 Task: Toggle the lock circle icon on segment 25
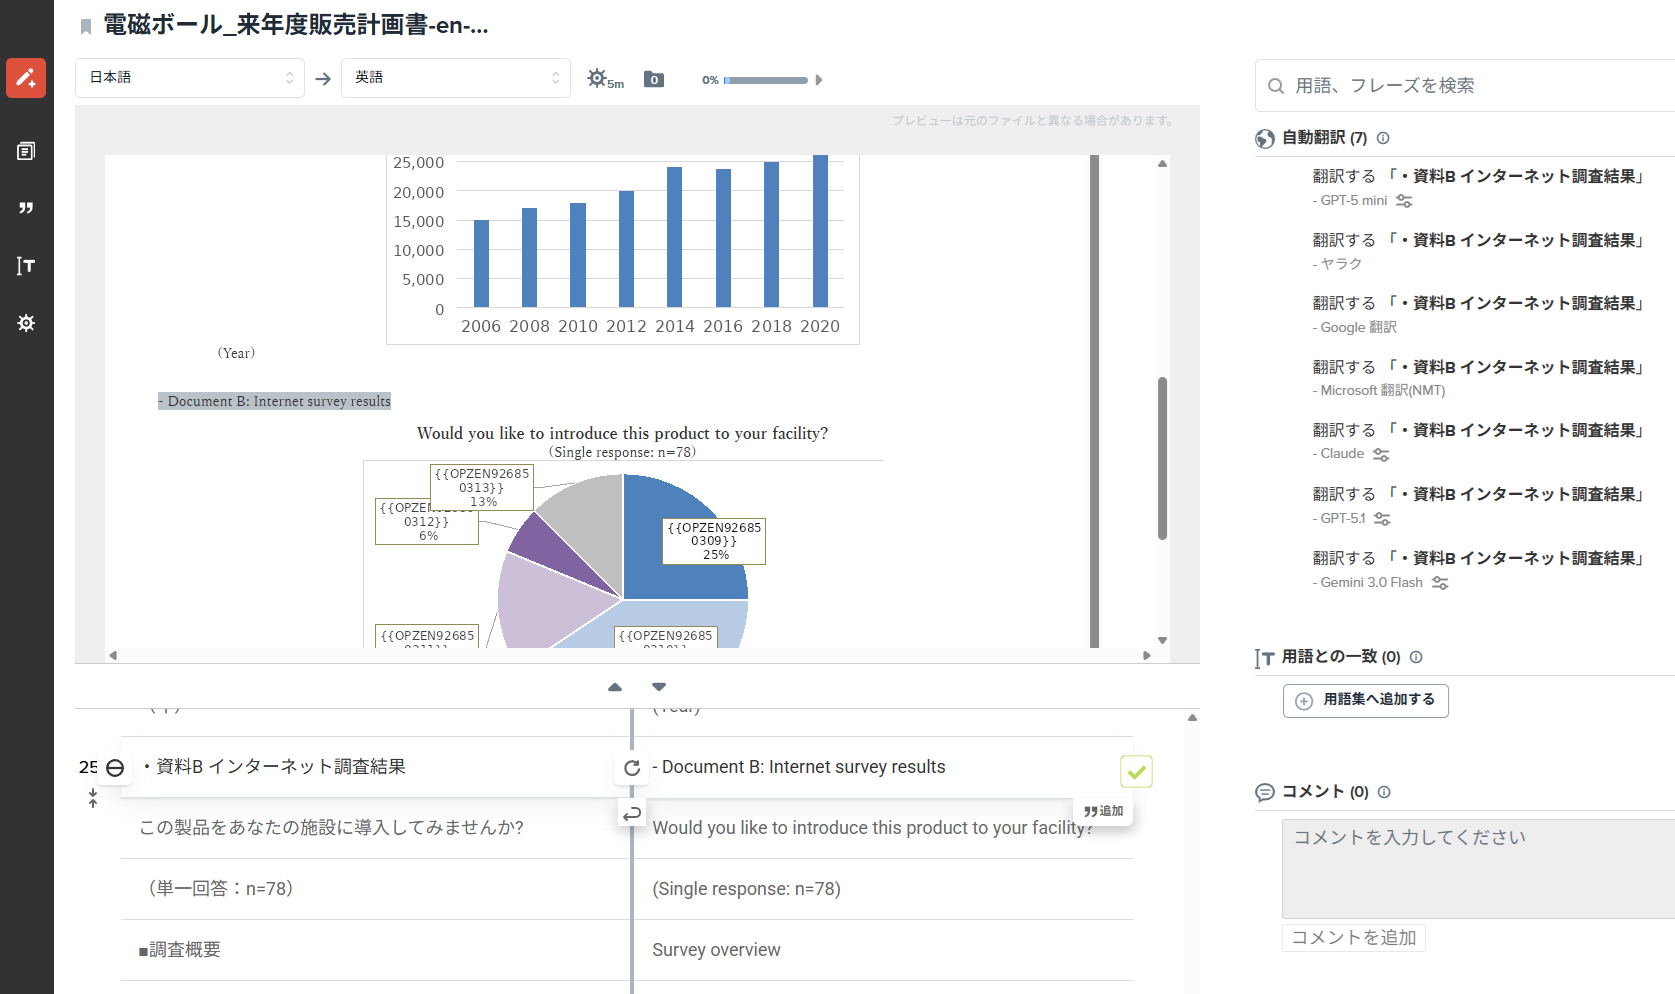tap(115, 768)
